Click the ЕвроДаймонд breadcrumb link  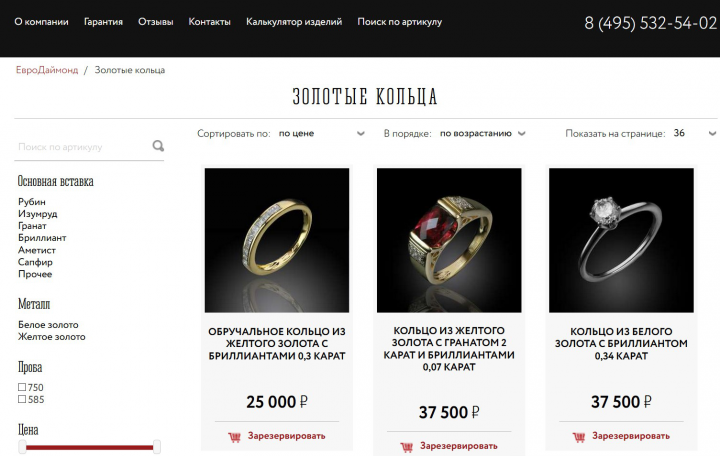(47, 70)
